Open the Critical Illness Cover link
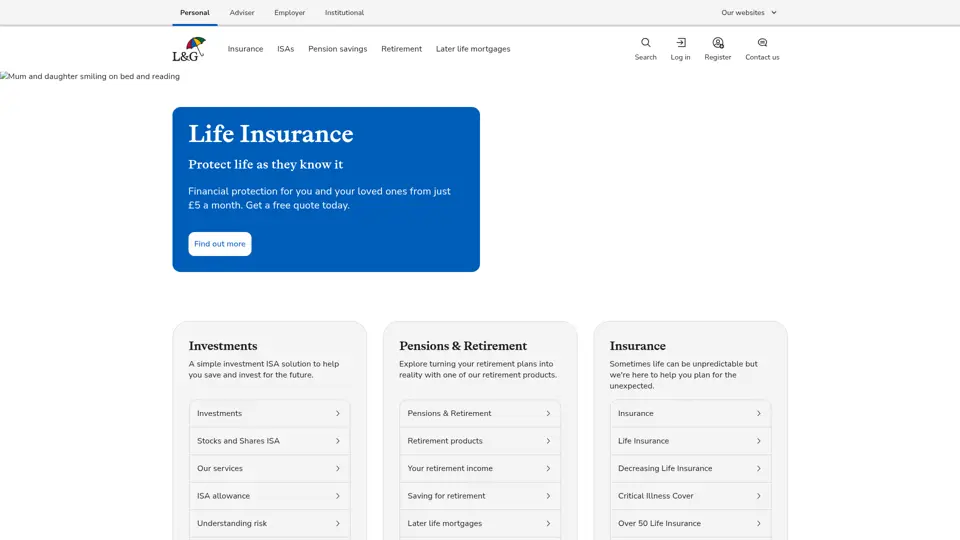This screenshot has height=540, width=960. 691,496
